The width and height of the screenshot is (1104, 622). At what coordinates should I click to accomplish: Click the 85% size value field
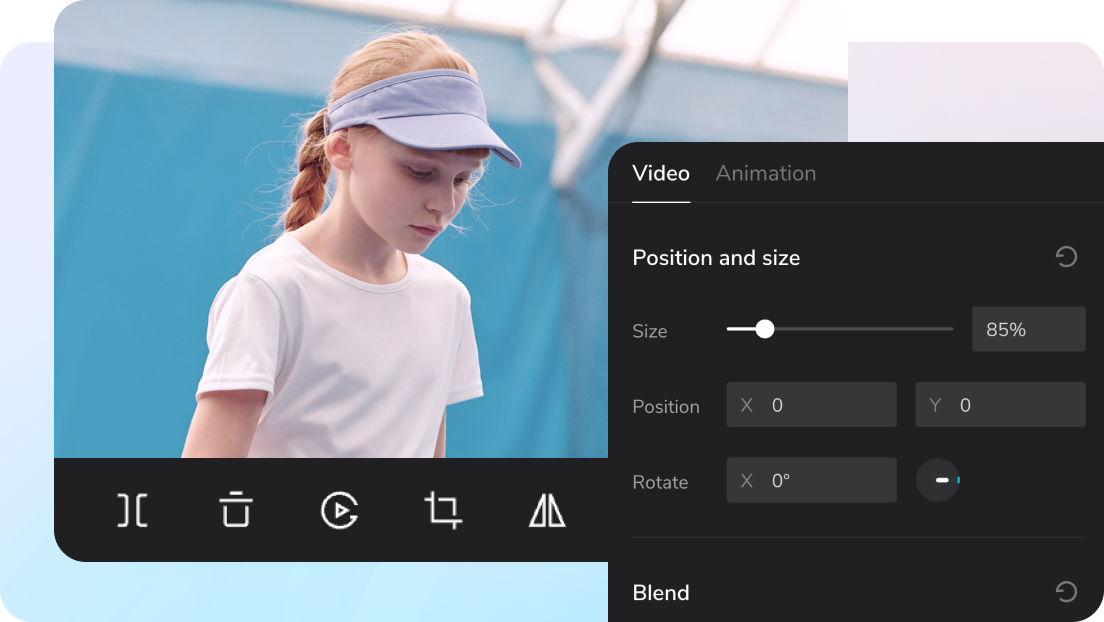pos(1028,329)
